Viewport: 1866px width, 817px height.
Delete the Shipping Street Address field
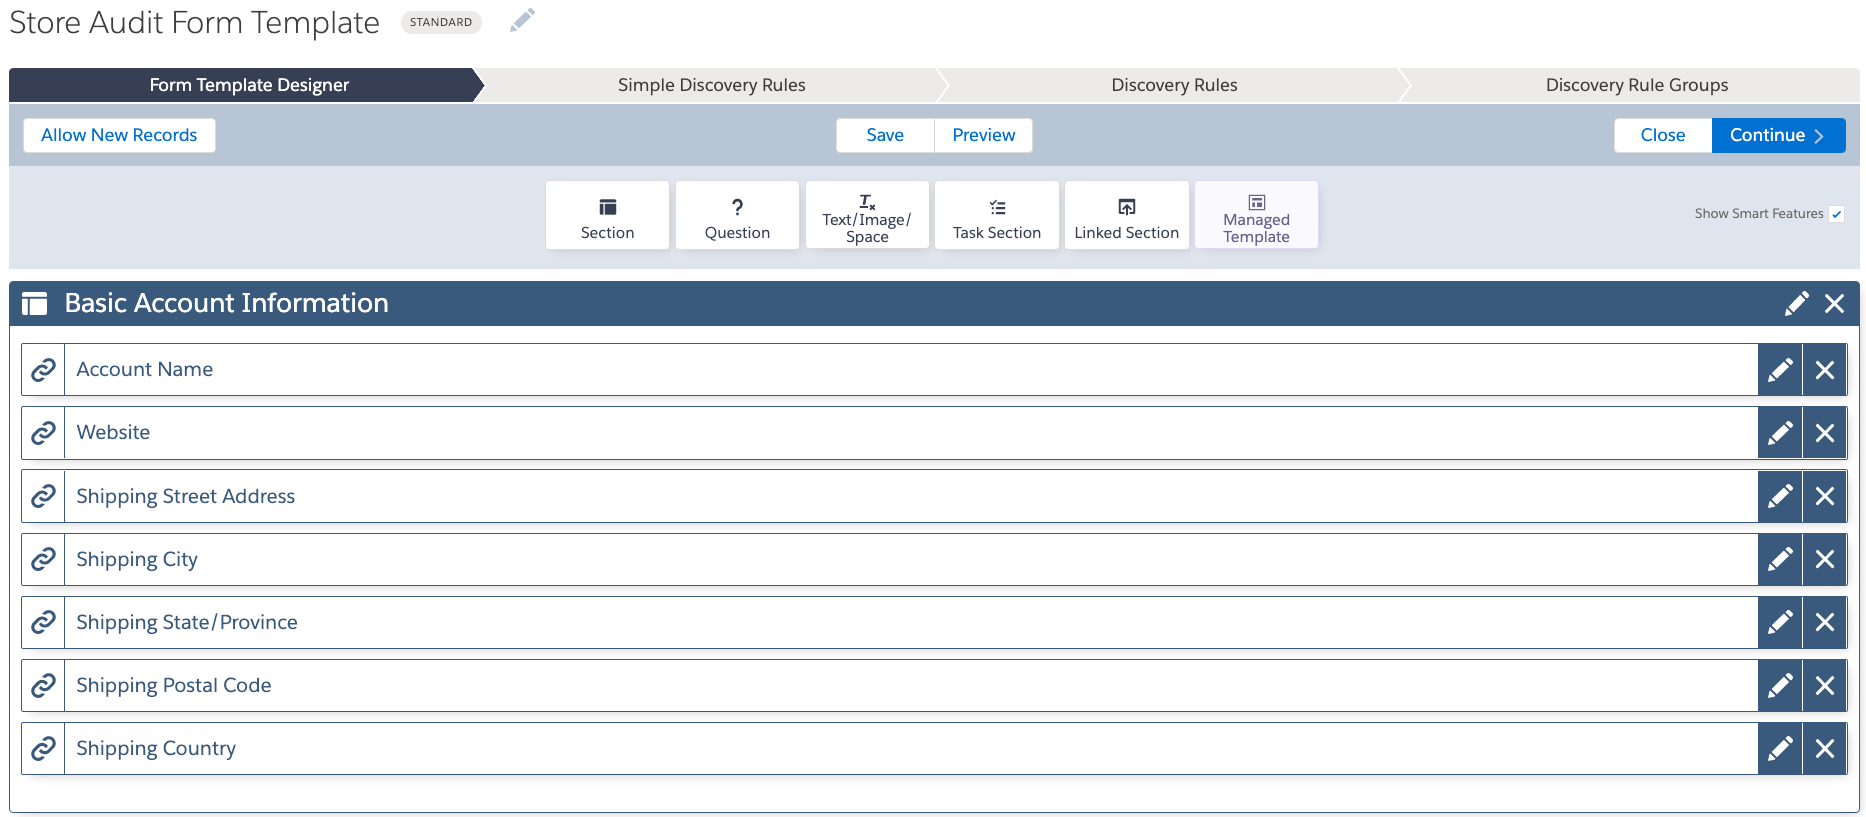click(1825, 496)
